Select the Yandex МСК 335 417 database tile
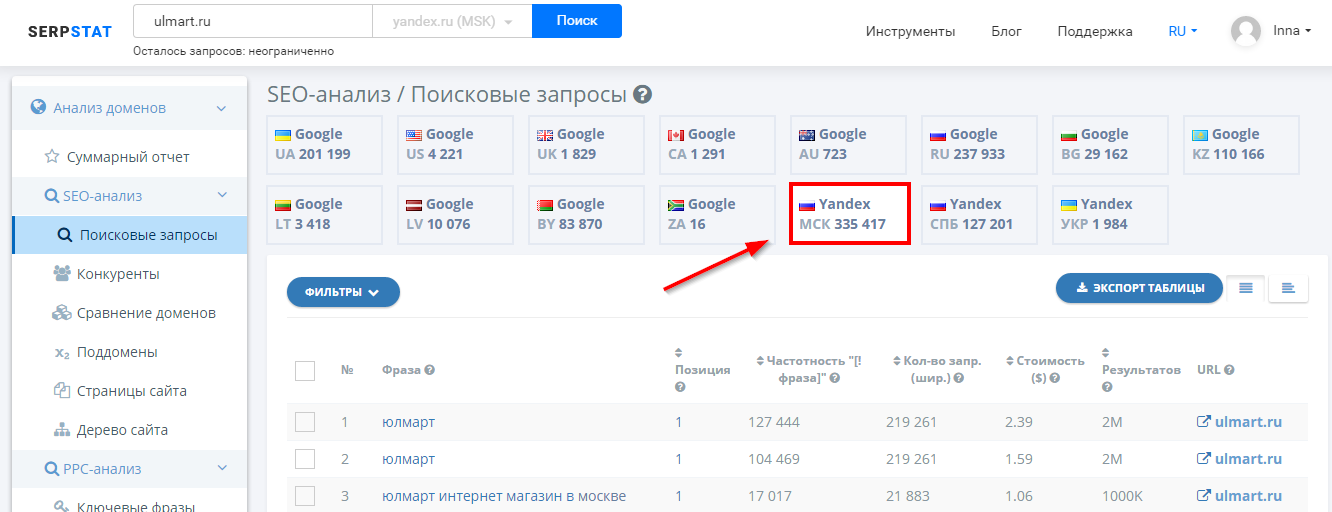This screenshot has width=1332, height=512. point(849,214)
